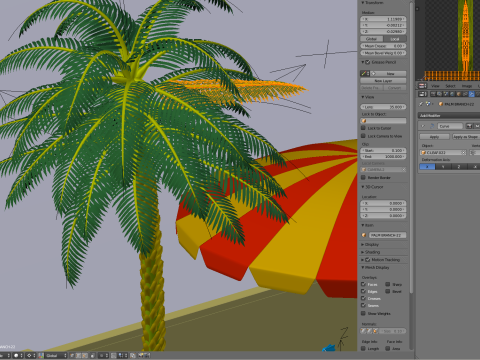Click Lens focal length field

tap(383, 107)
